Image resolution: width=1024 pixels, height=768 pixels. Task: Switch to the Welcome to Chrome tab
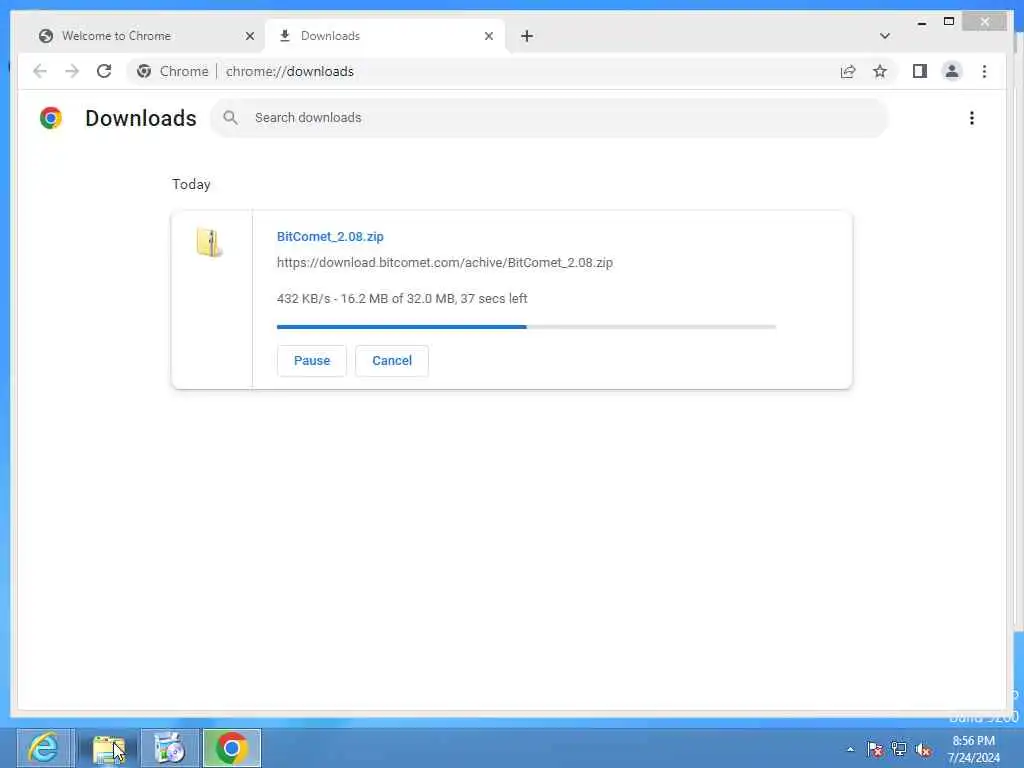(146, 36)
